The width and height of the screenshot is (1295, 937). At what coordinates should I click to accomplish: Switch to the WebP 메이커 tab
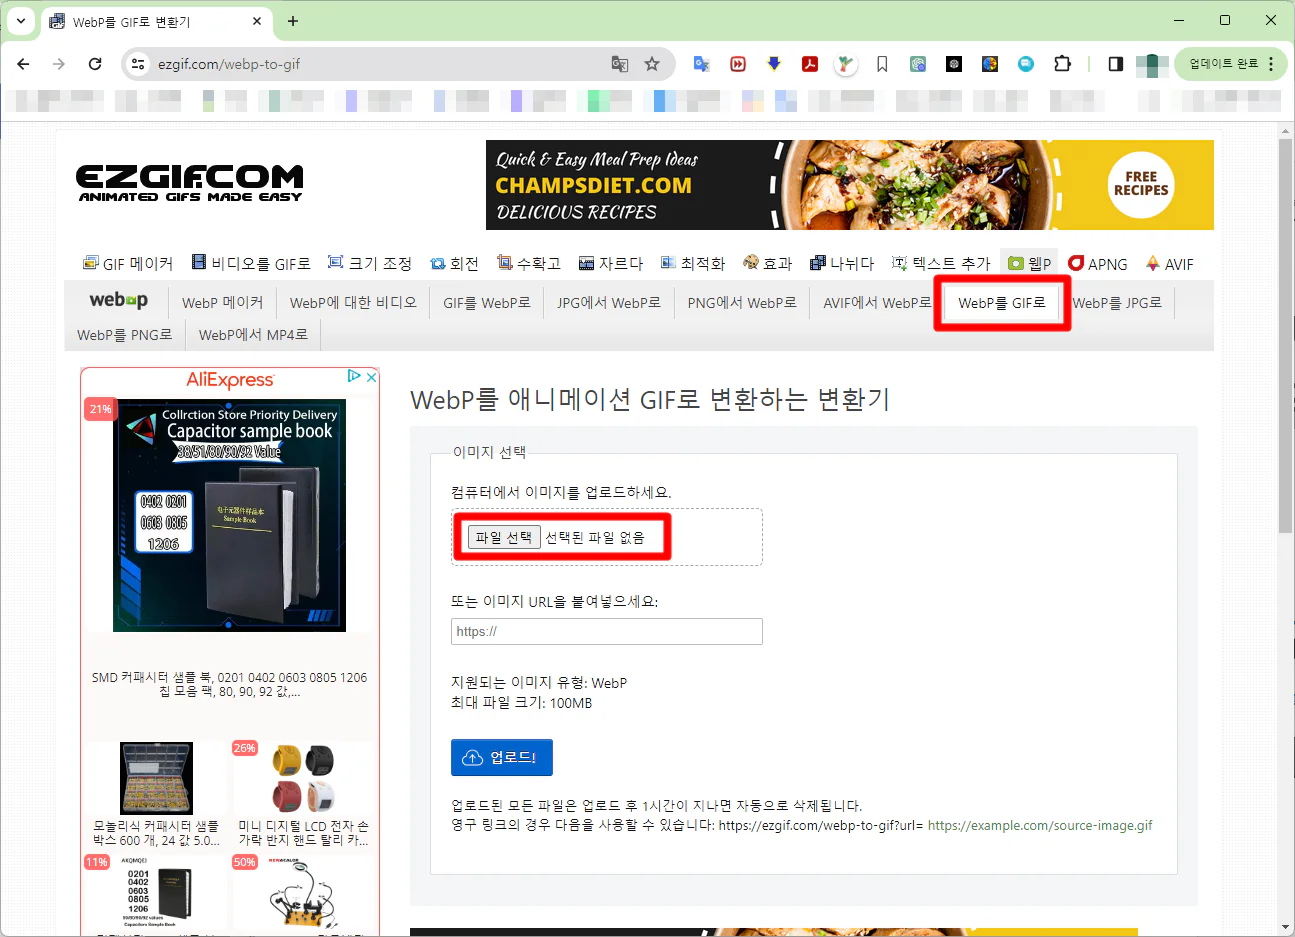[x=222, y=302]
